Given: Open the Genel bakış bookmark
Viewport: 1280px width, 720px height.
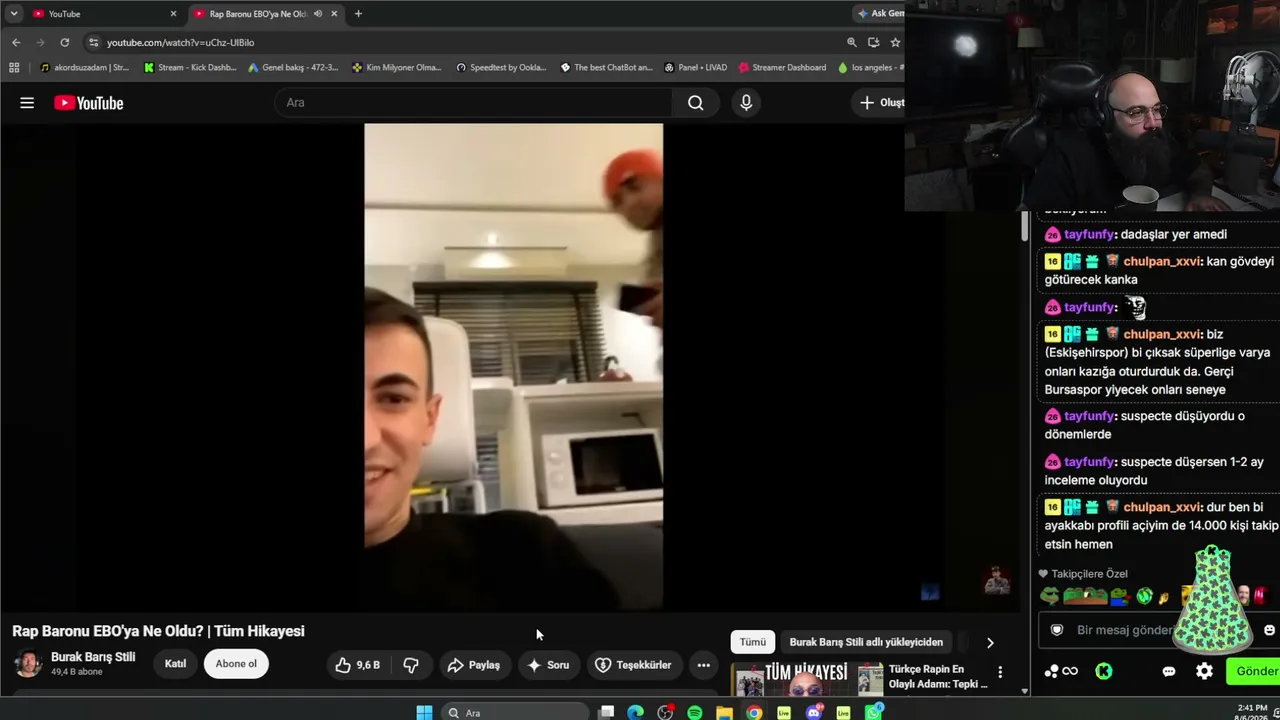Looking at the screenshot, I should coord(293,68).
